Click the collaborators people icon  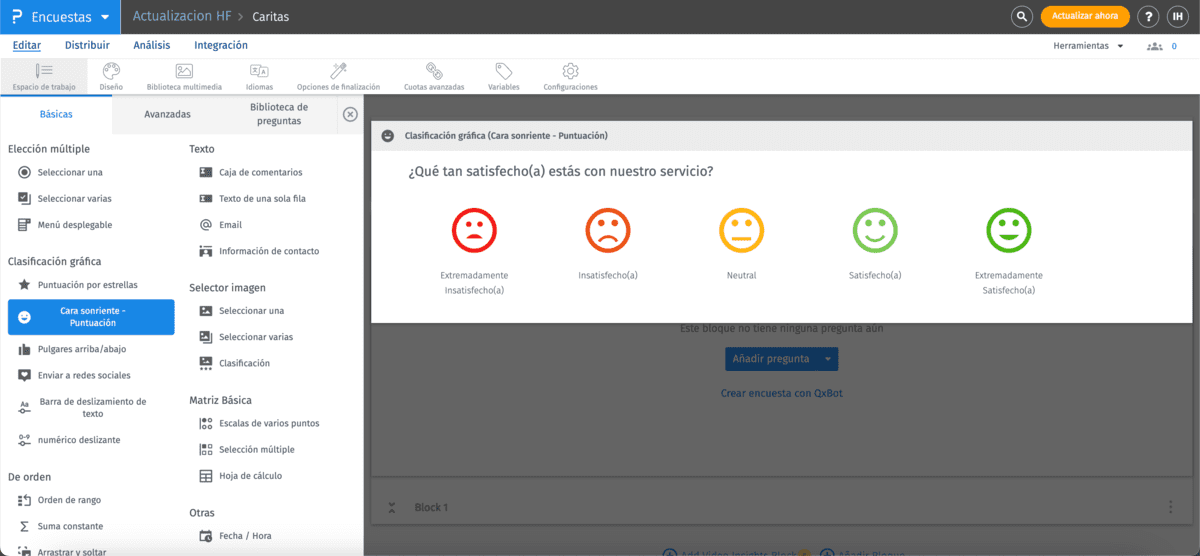click(x=1155, y=46)
